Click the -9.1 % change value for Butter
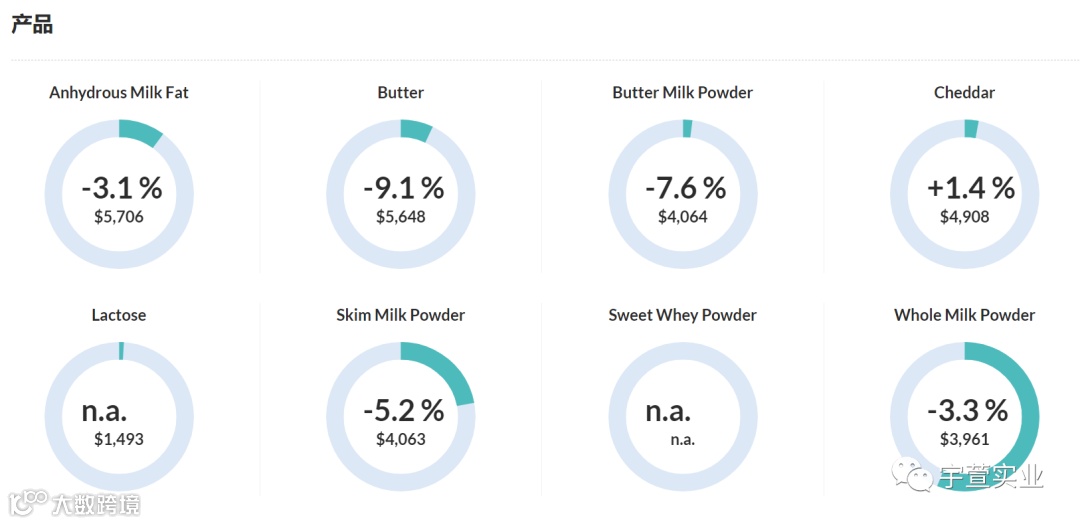The width and height of the screenshot is (1080, 524). [x=403, y=187]
